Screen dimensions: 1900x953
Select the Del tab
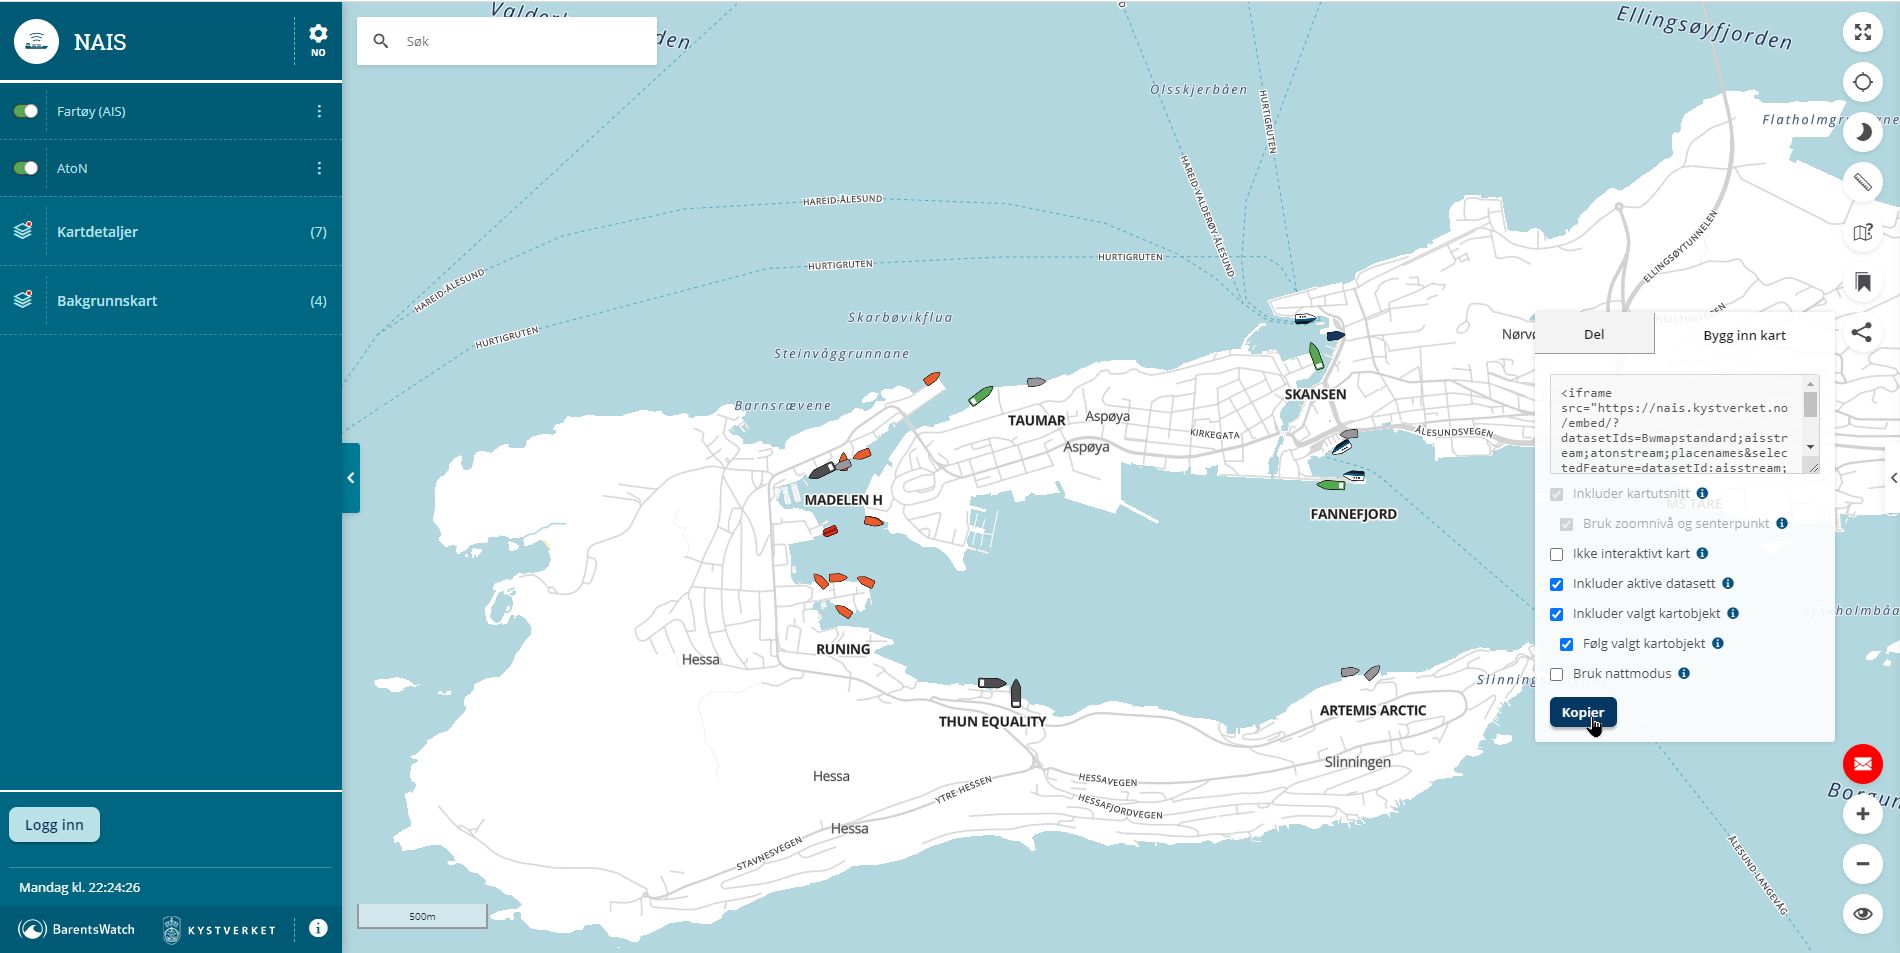click(1594, 334)
